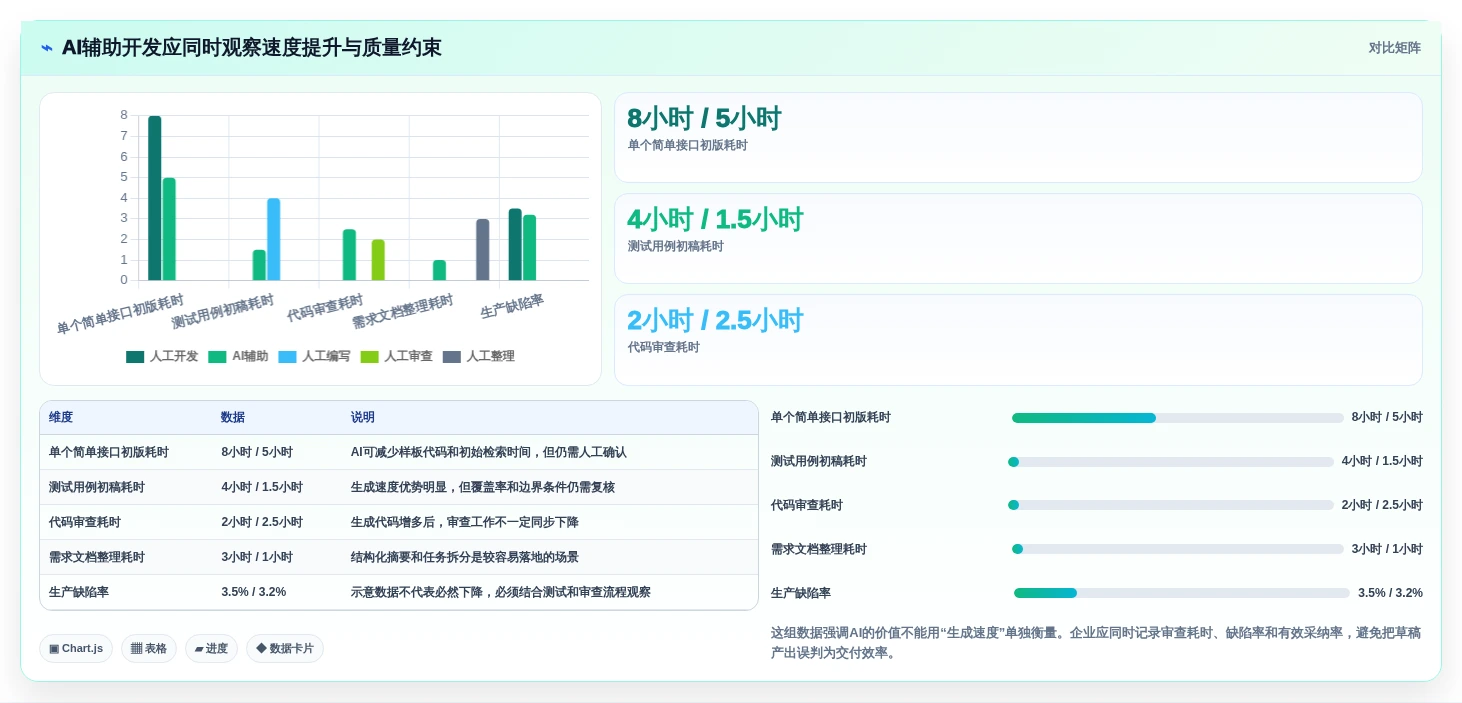
Task: Click the tallest 人工开发 bar in chart
Action: (x=155, y=198)
